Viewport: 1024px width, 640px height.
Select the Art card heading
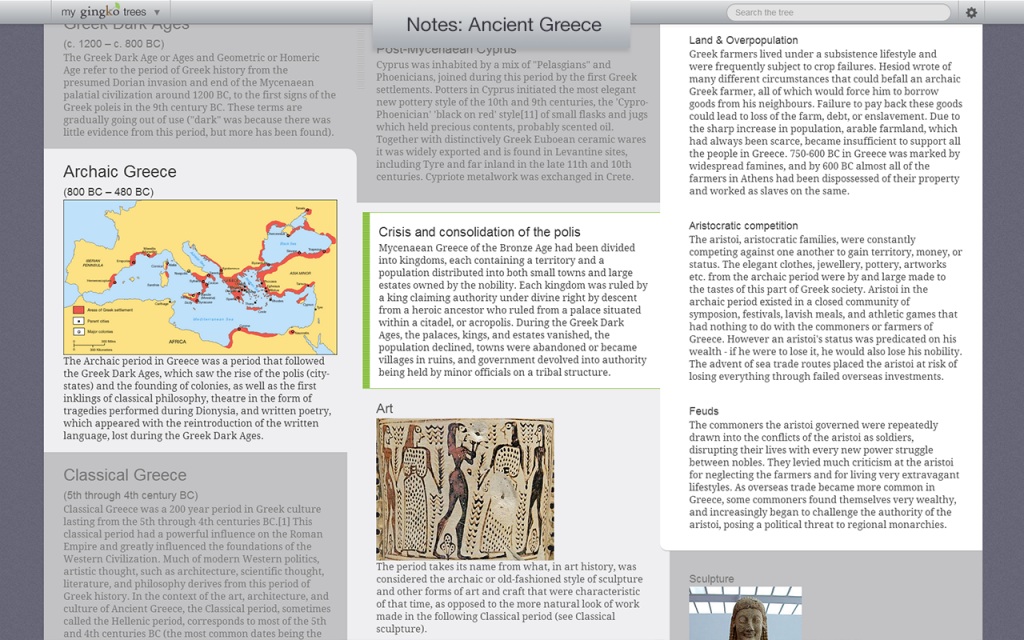385,408
